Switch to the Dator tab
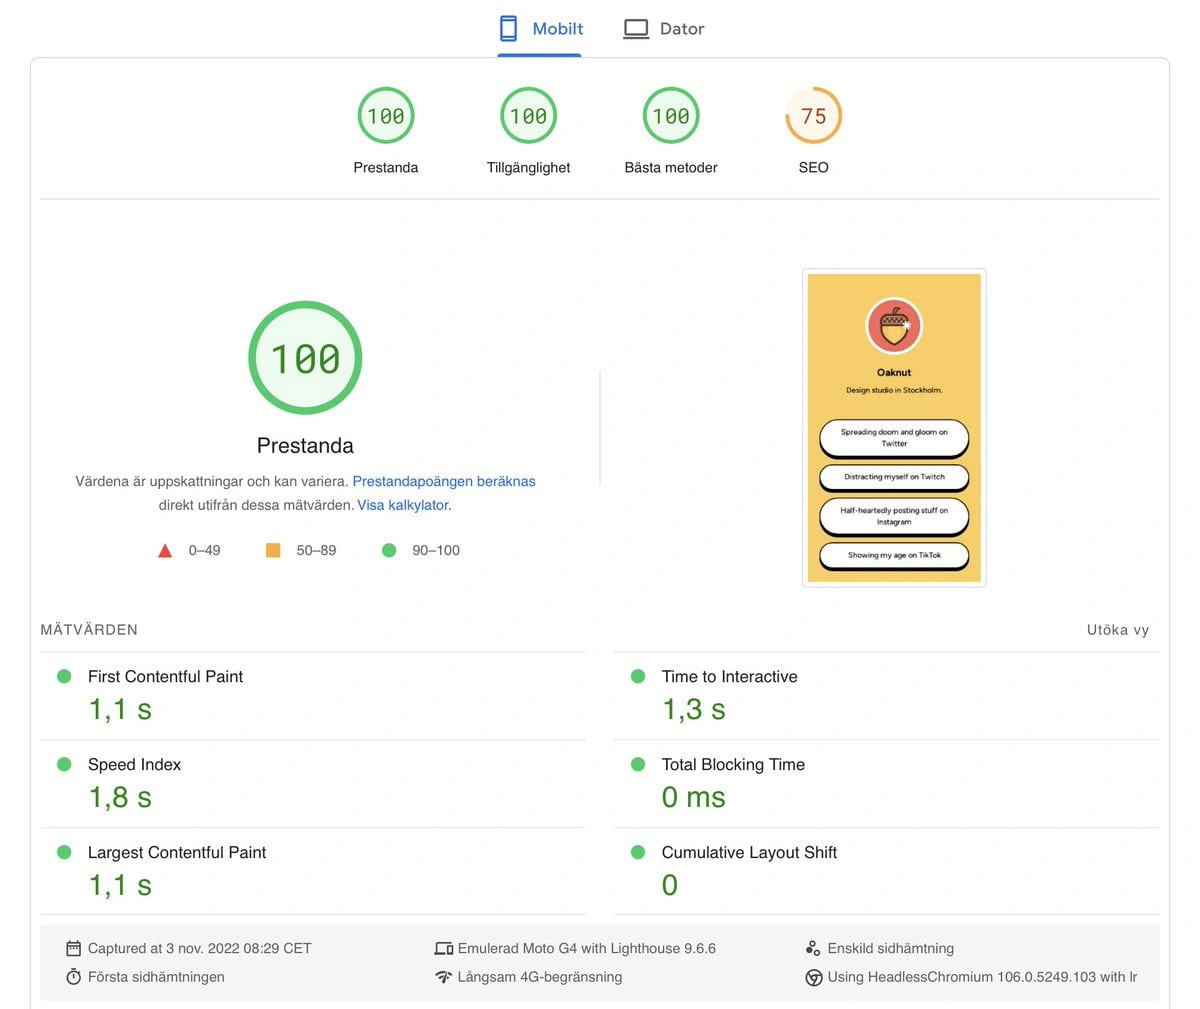 [x=664, y=29]
